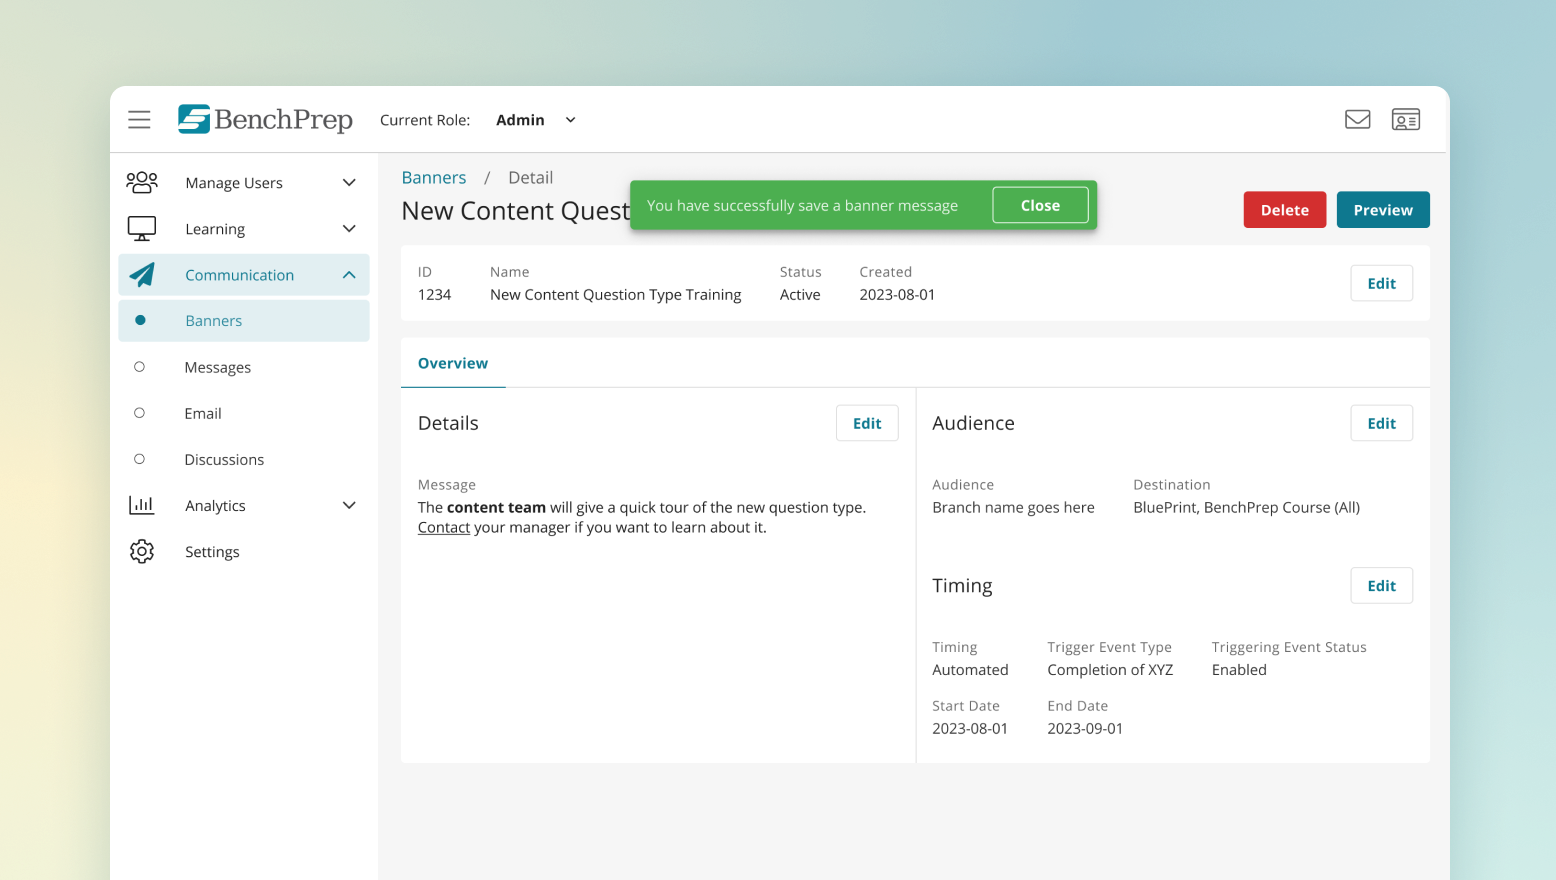
Task: Click the Communication paper plane icon
Action: point(142,275)
